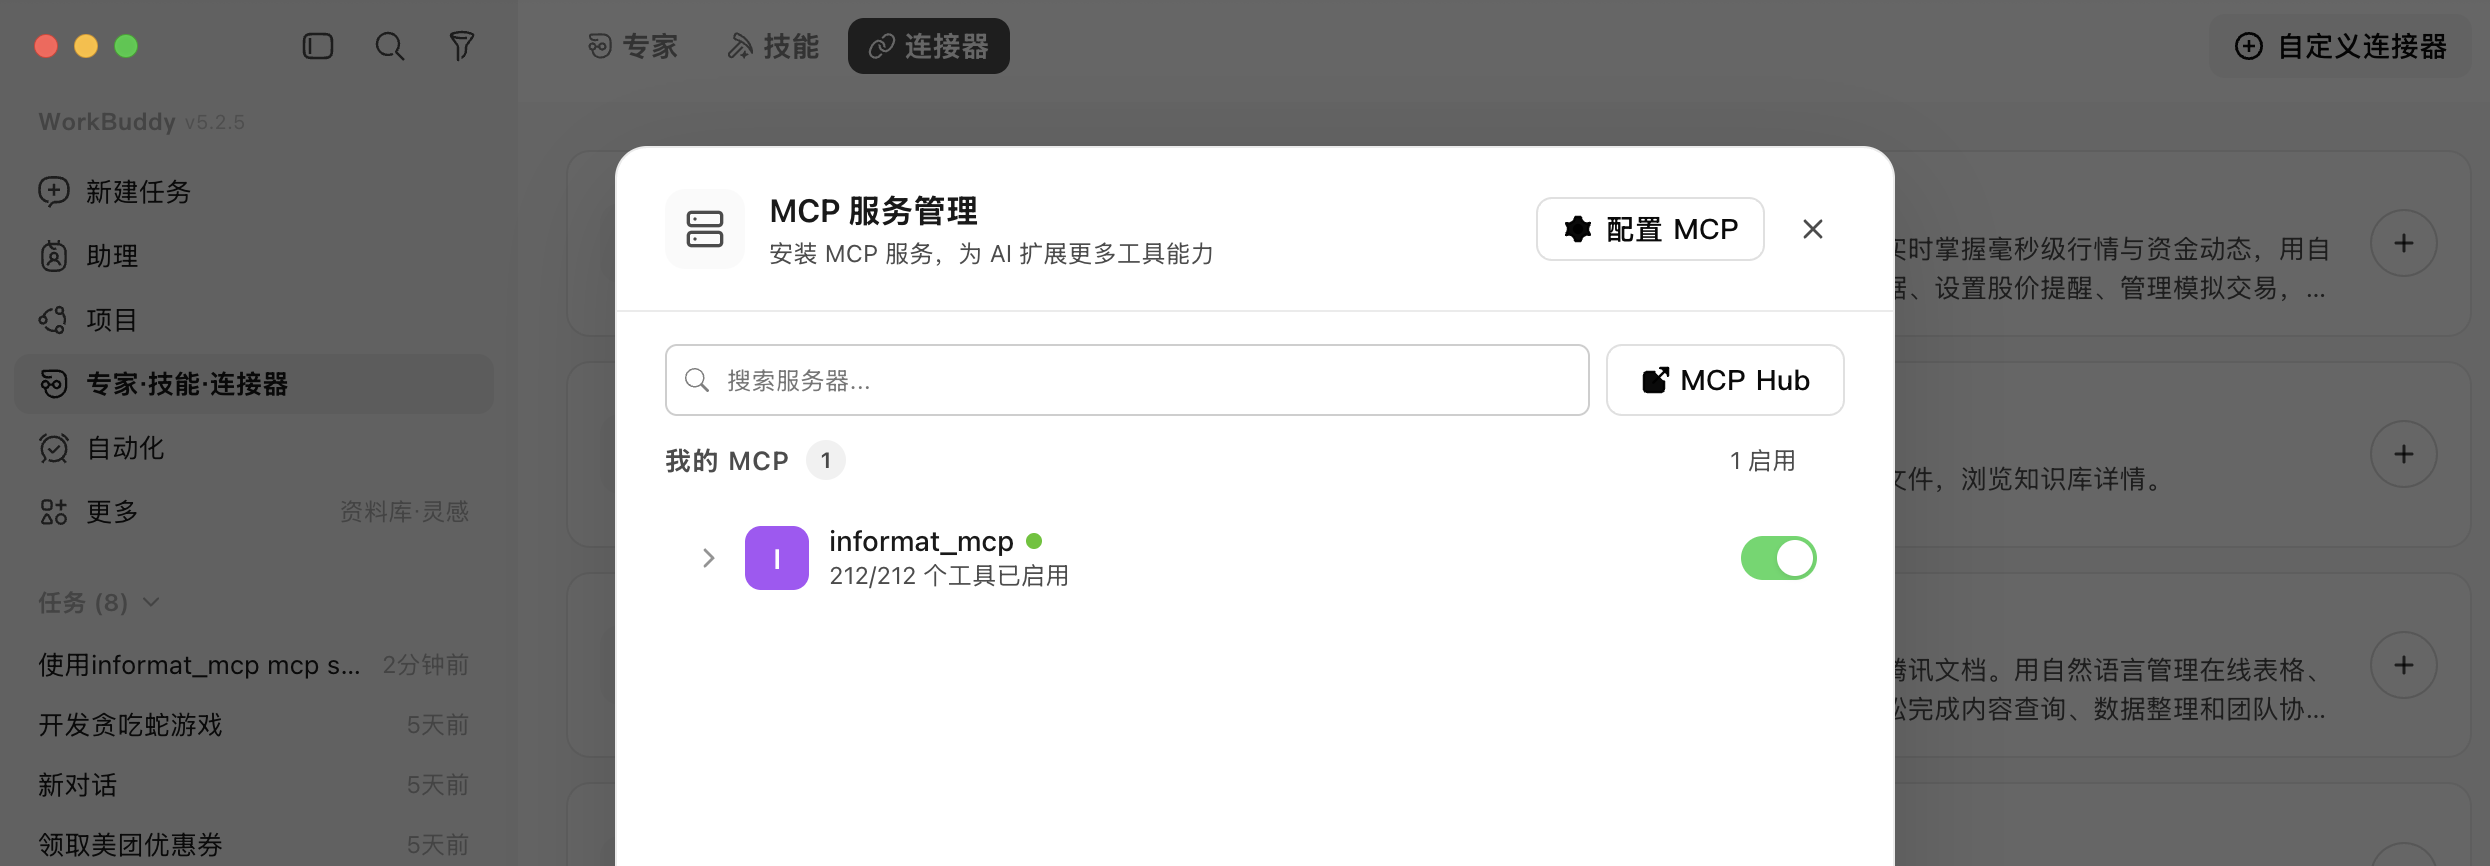This screenshot has width=2490, height=866.
Task: Click the gear icon in 配置 MCP
Action: pyautogui.click(x=1578, y=229)
